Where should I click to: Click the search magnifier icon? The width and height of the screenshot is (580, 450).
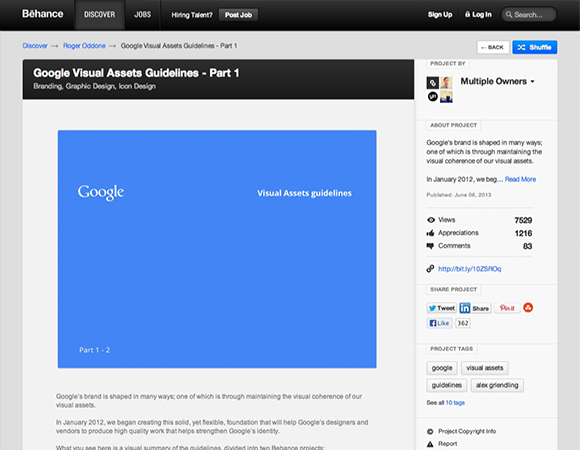(x=509, y=15)
